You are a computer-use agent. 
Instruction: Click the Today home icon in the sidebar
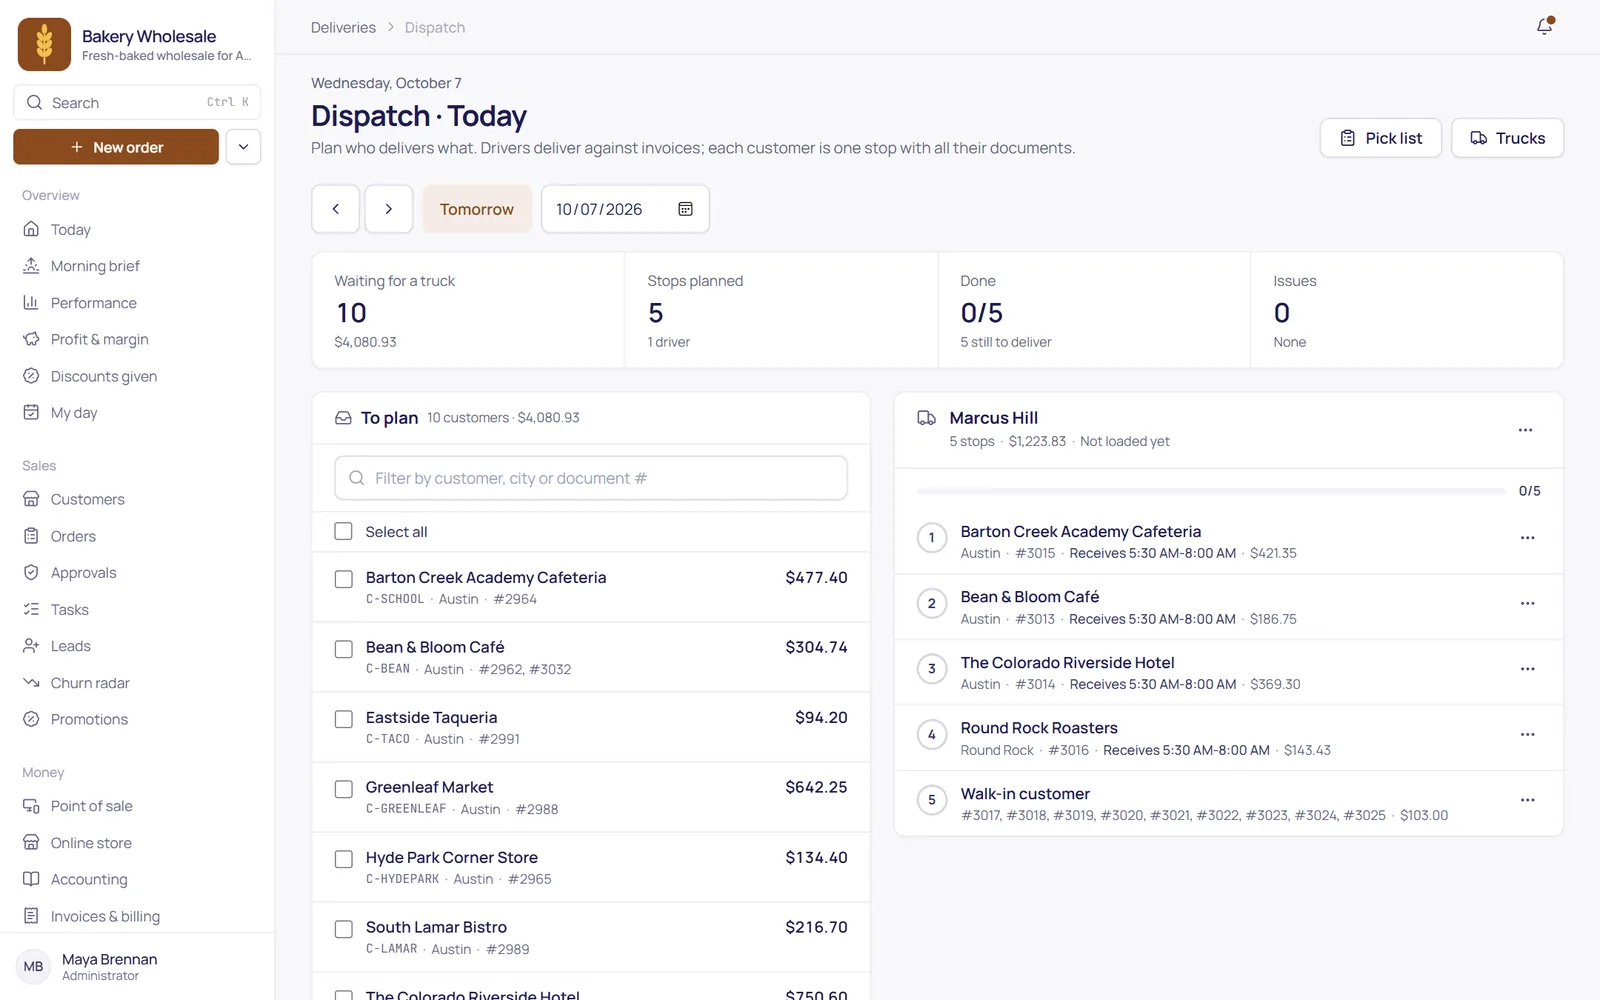coord(31,229)
